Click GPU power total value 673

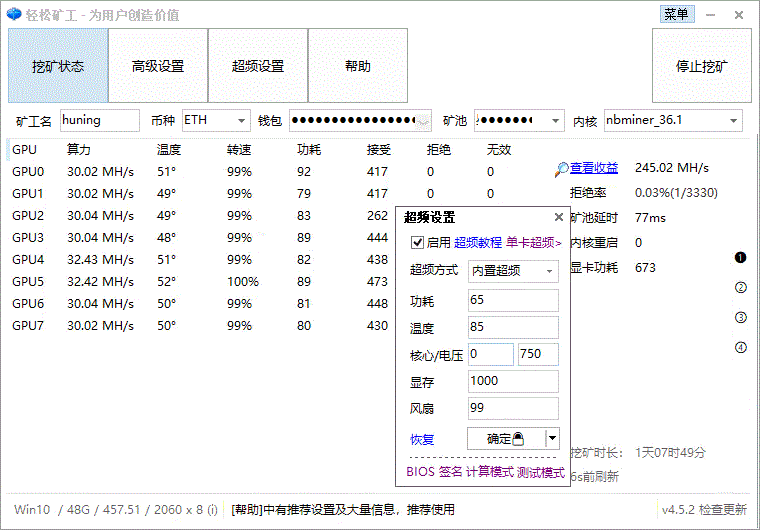pos(645,268)
